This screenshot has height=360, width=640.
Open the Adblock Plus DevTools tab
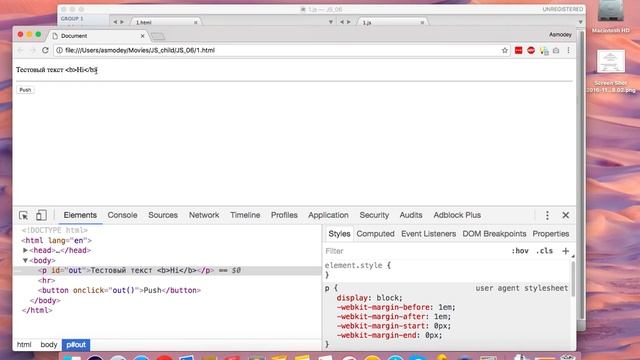coord(457,215)
